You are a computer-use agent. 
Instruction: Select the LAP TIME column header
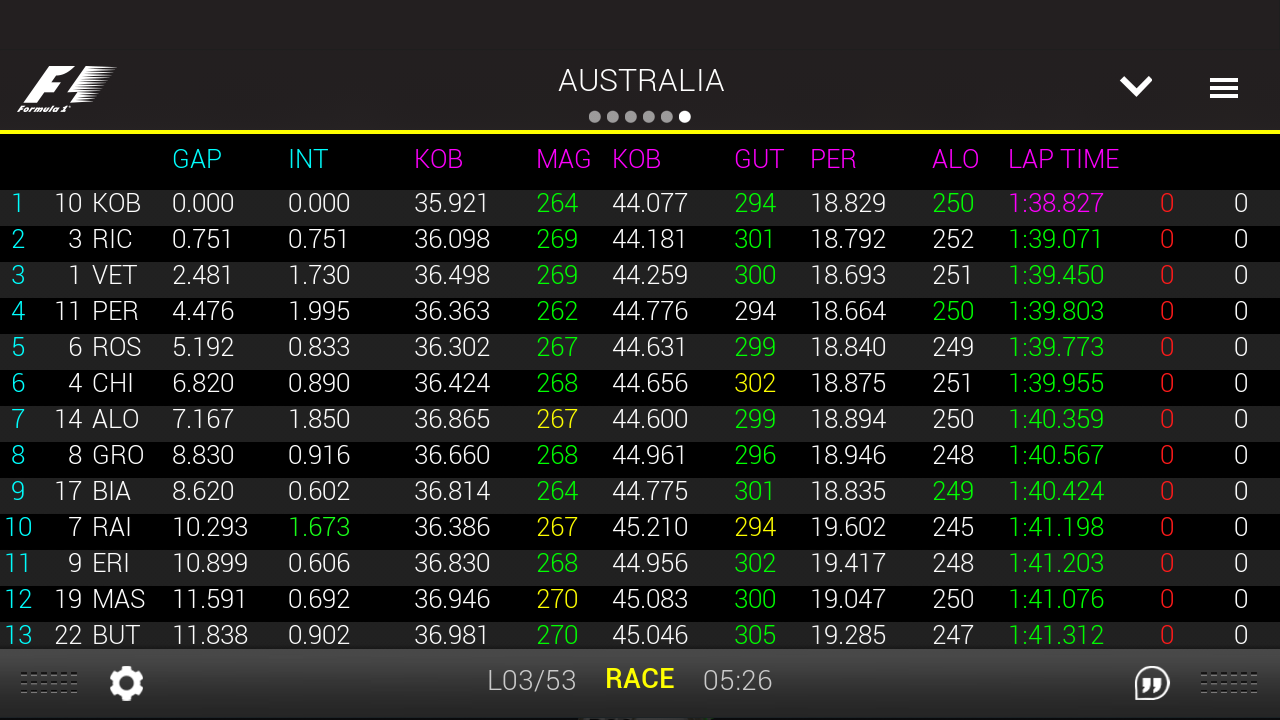pos(1063,159)
